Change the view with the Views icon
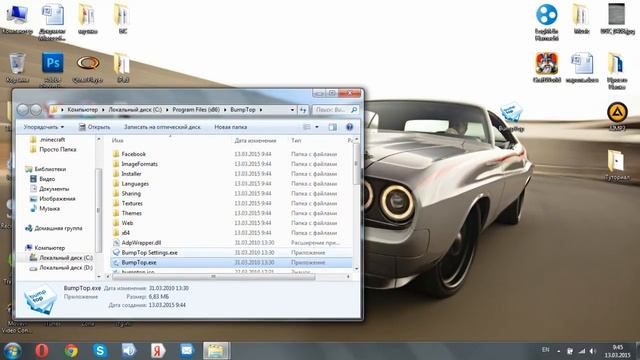Image resolution: width=640 pixels, height=360 pixels. 307,127
